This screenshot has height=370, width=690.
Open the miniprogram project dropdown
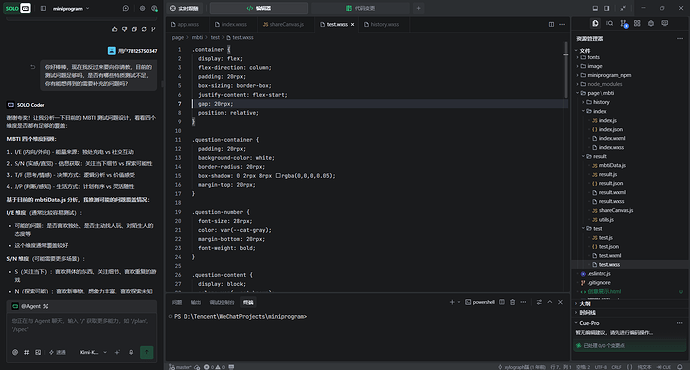pyautogui.click(x=71, y=8)
